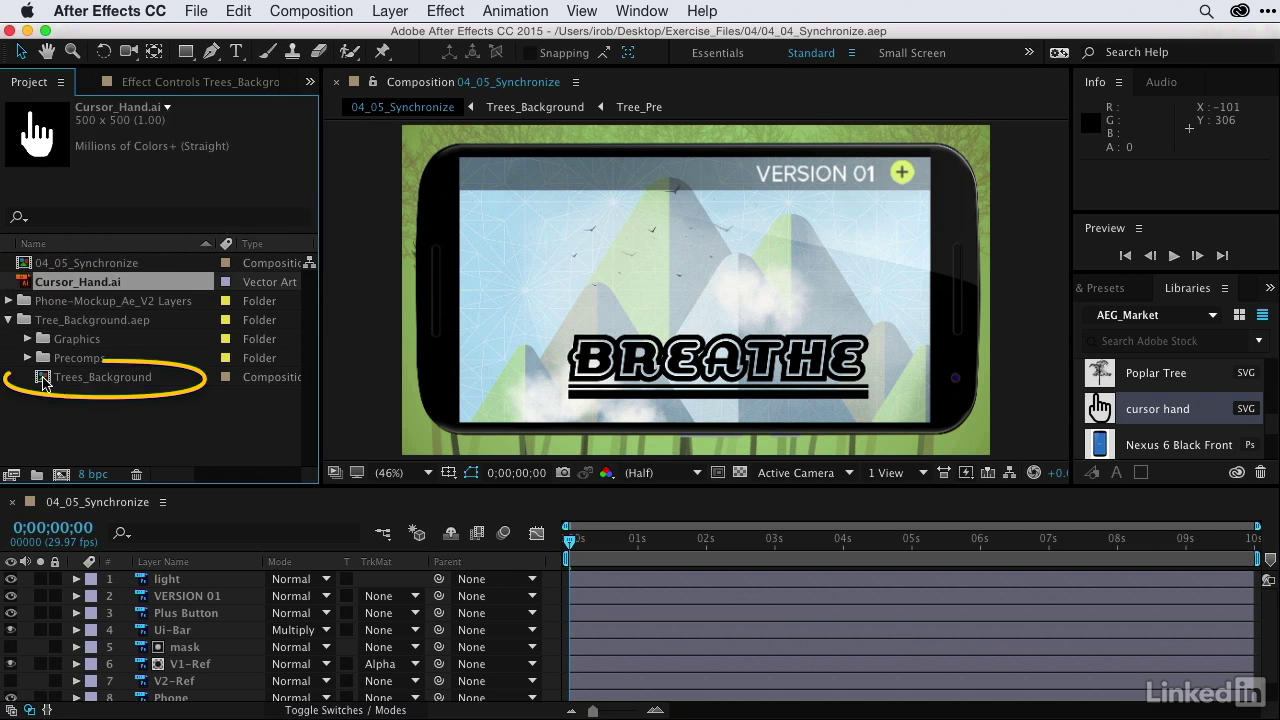
Task: Hide the light layer with its eye
Action: click(11, 579)
